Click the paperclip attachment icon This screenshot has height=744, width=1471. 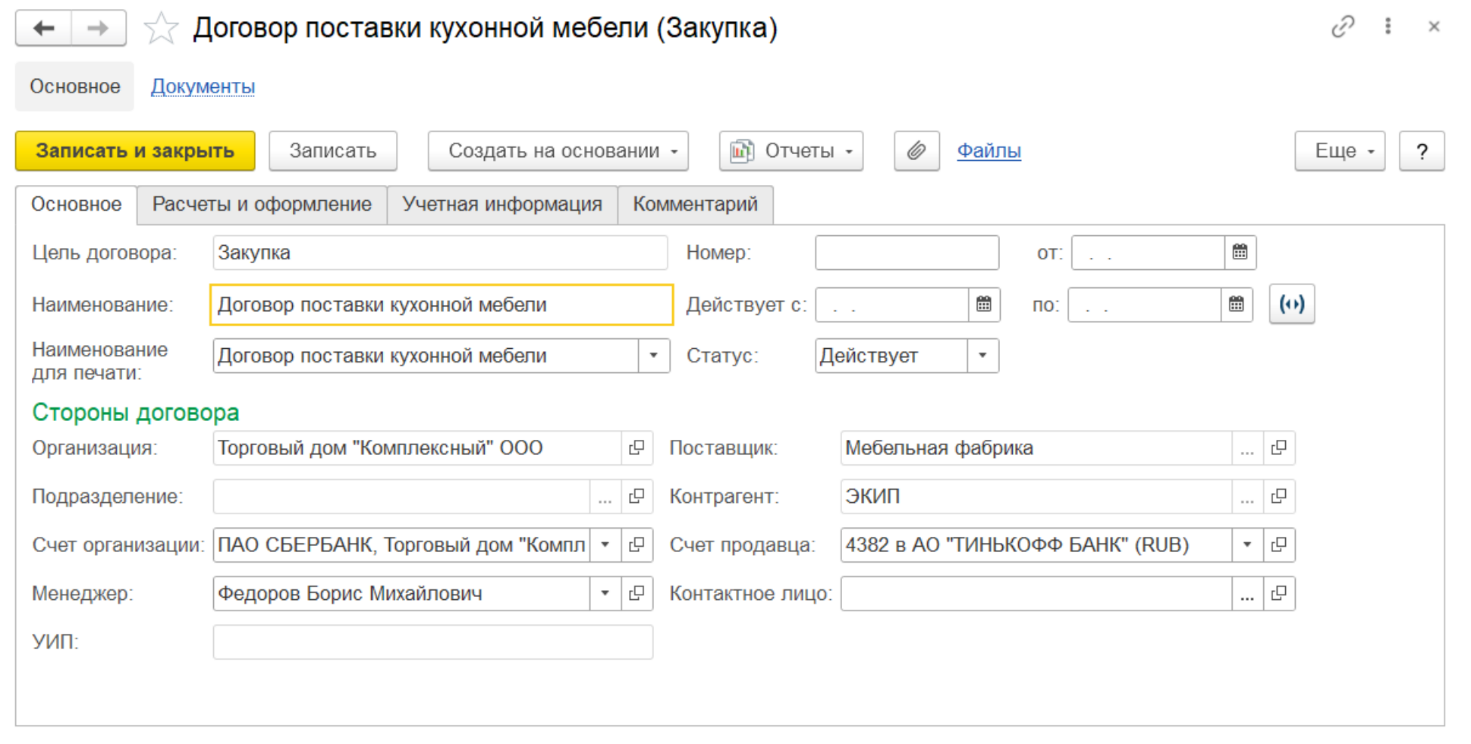(x=916, y=151)
